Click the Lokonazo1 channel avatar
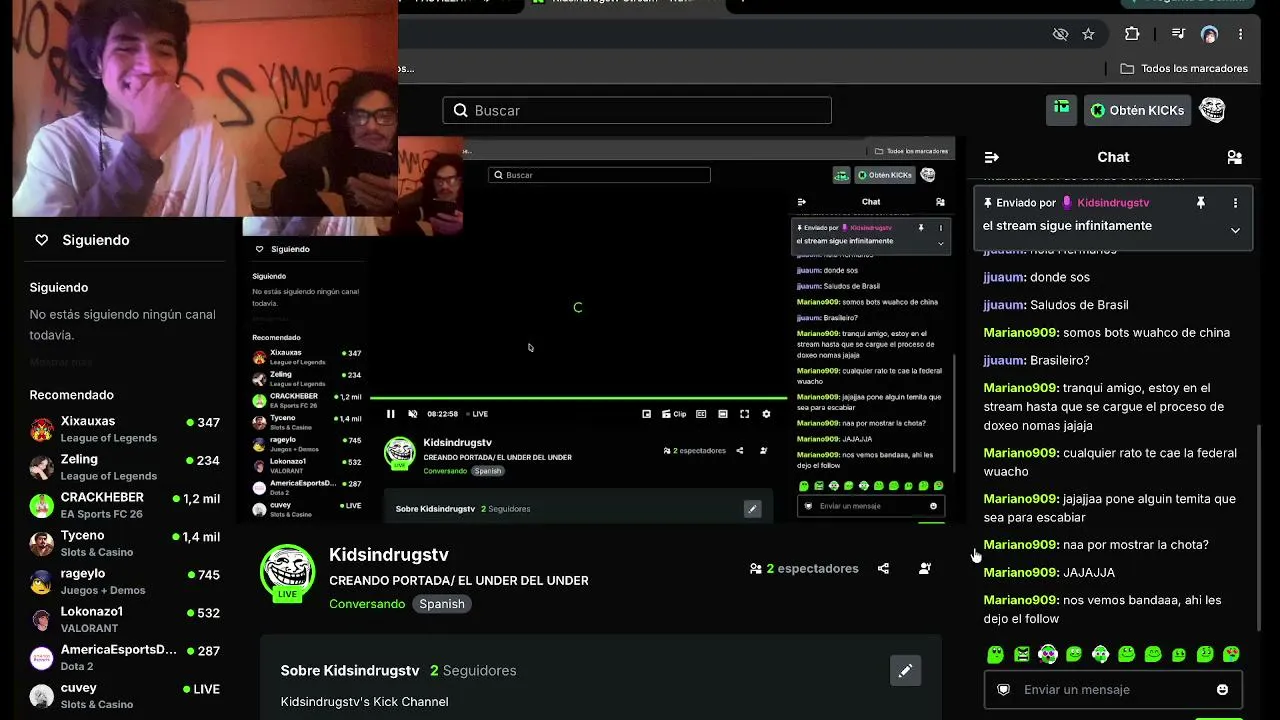This screenshot has height=720, width=1280. [x=41, y=619]
